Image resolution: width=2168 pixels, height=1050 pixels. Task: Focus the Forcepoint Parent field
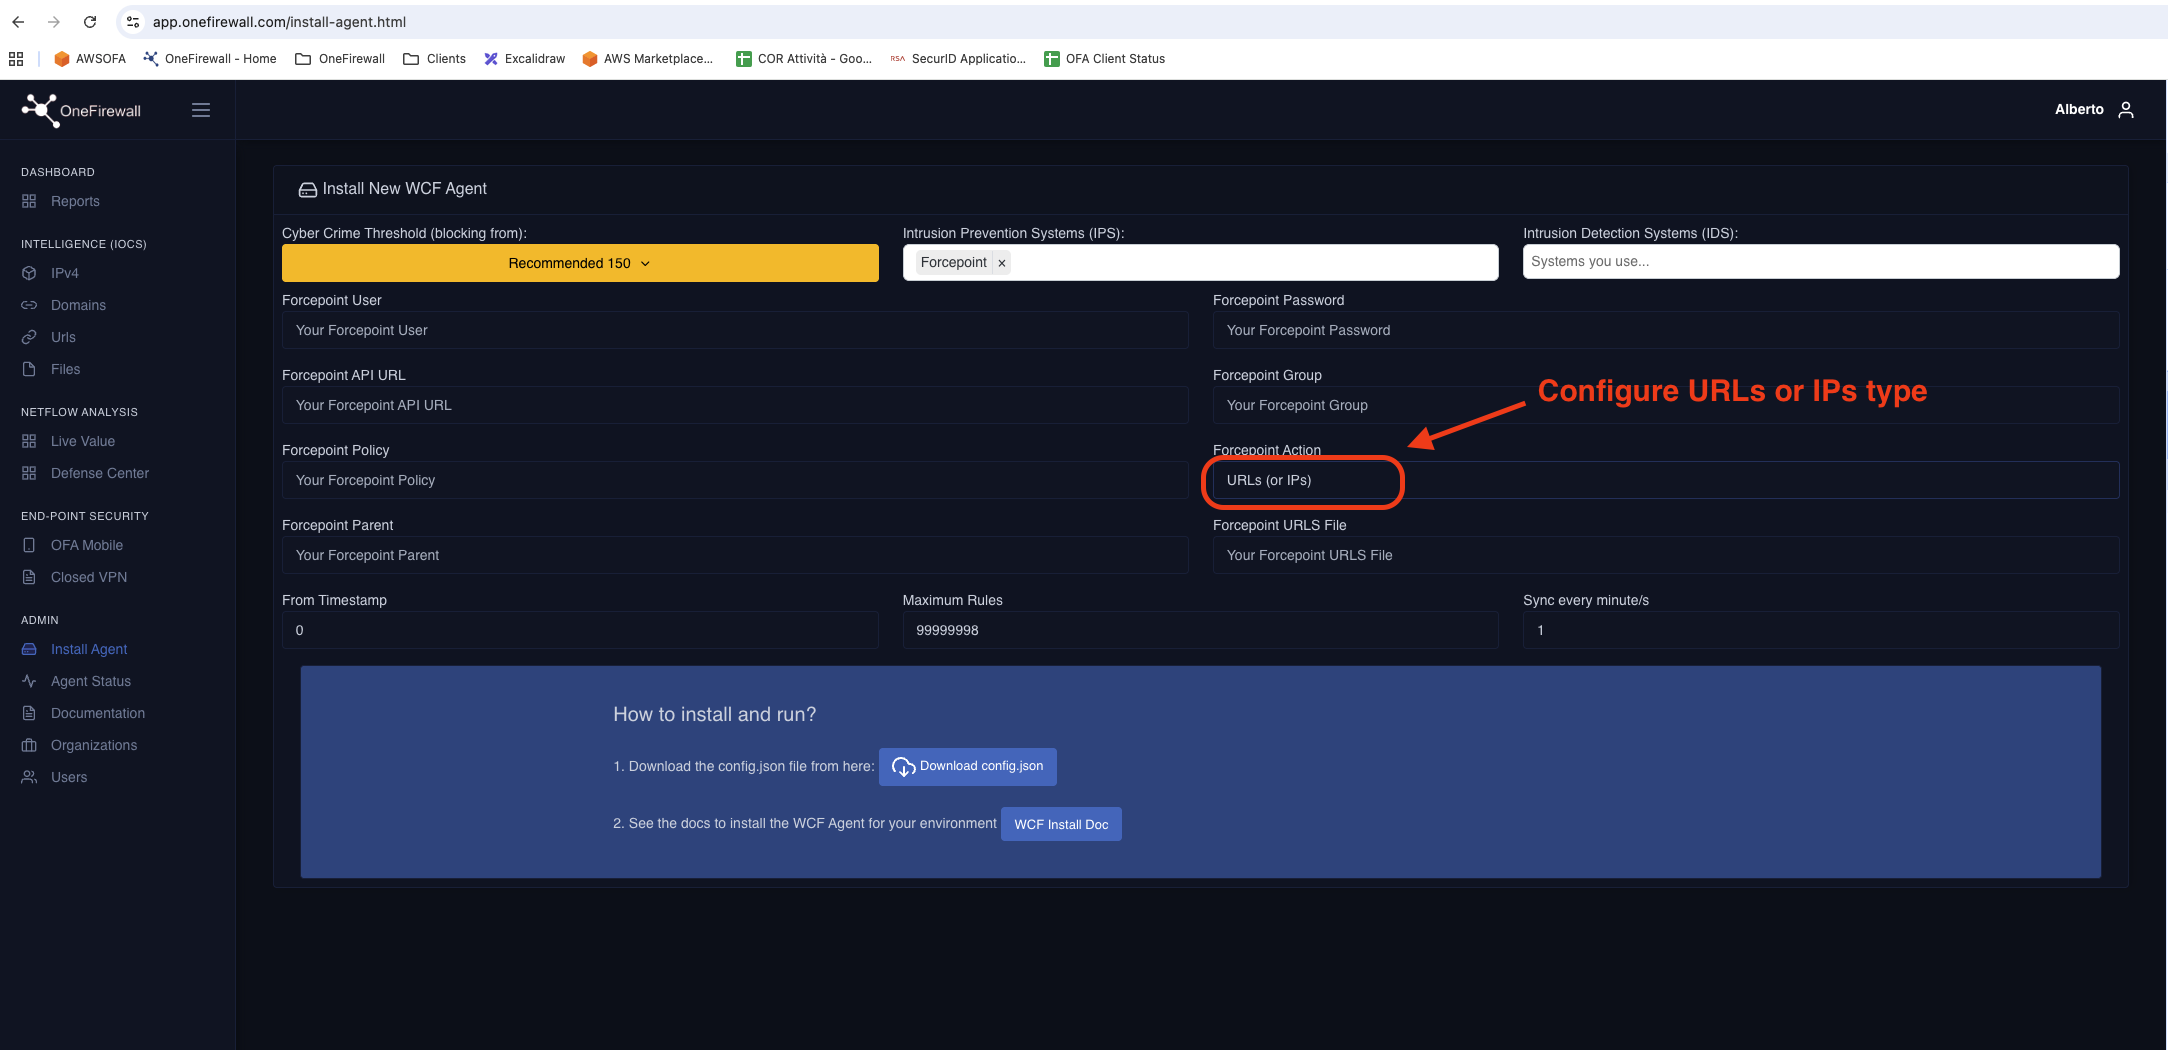[735, 555]
